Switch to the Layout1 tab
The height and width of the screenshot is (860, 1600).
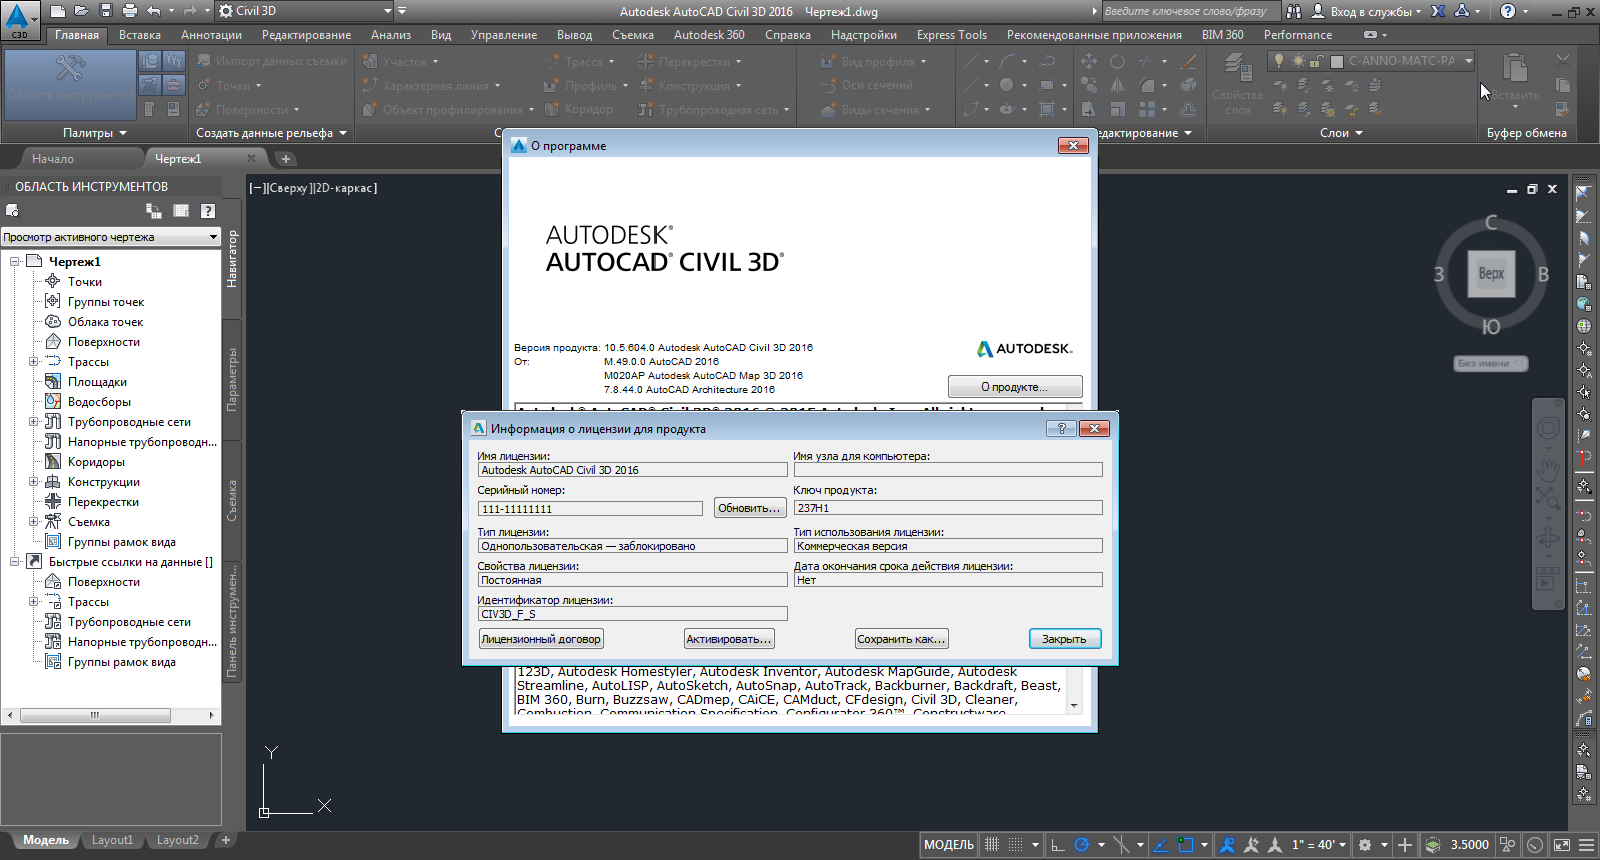click(x=112, y=840)
